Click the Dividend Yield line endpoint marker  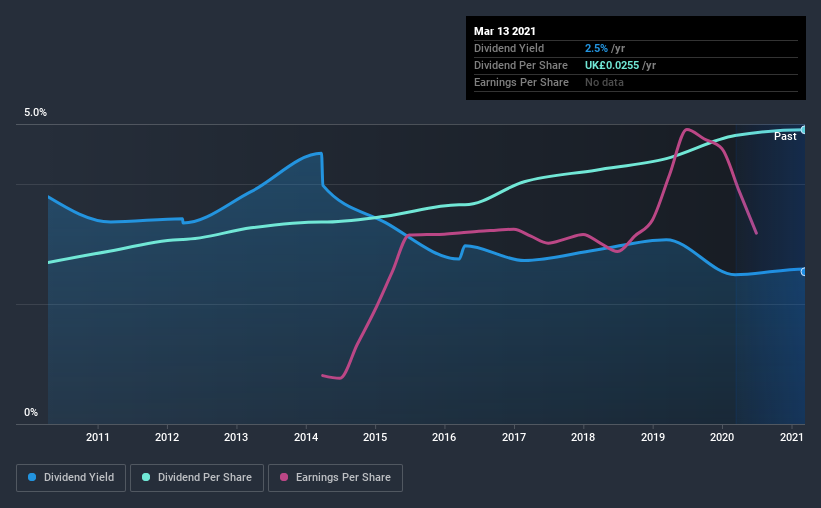pyautogui.click(x=804, y=271)
